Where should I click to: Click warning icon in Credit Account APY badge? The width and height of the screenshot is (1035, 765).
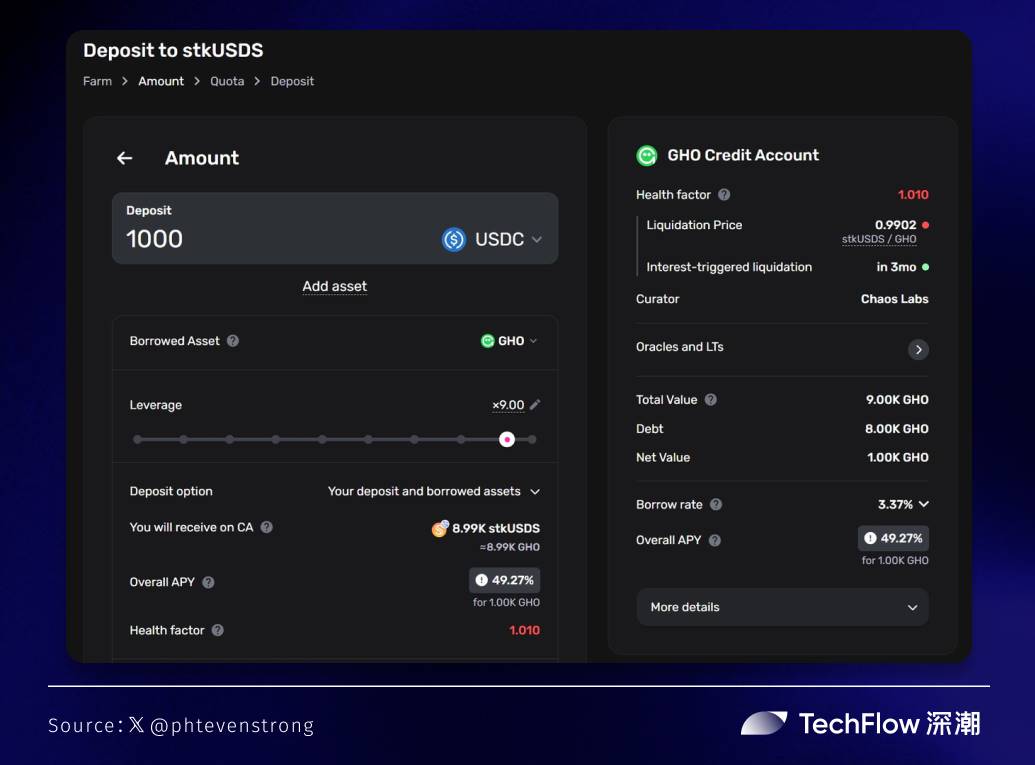(x=871, y=538)
